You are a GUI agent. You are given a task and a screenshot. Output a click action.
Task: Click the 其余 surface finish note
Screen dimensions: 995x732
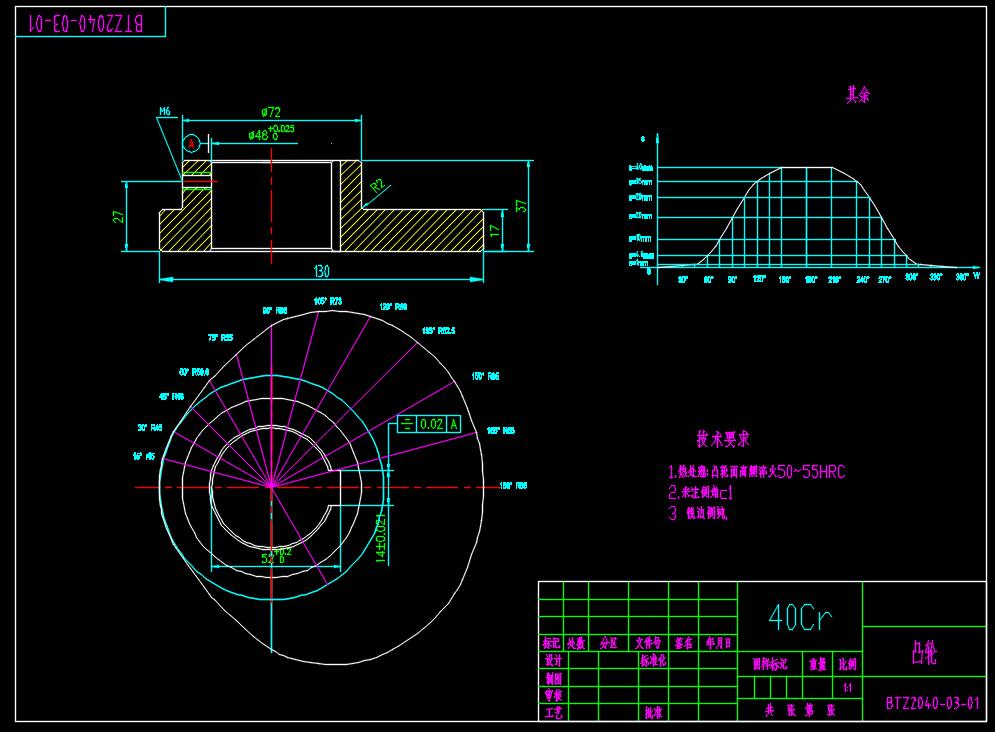(x=858, y=95)
